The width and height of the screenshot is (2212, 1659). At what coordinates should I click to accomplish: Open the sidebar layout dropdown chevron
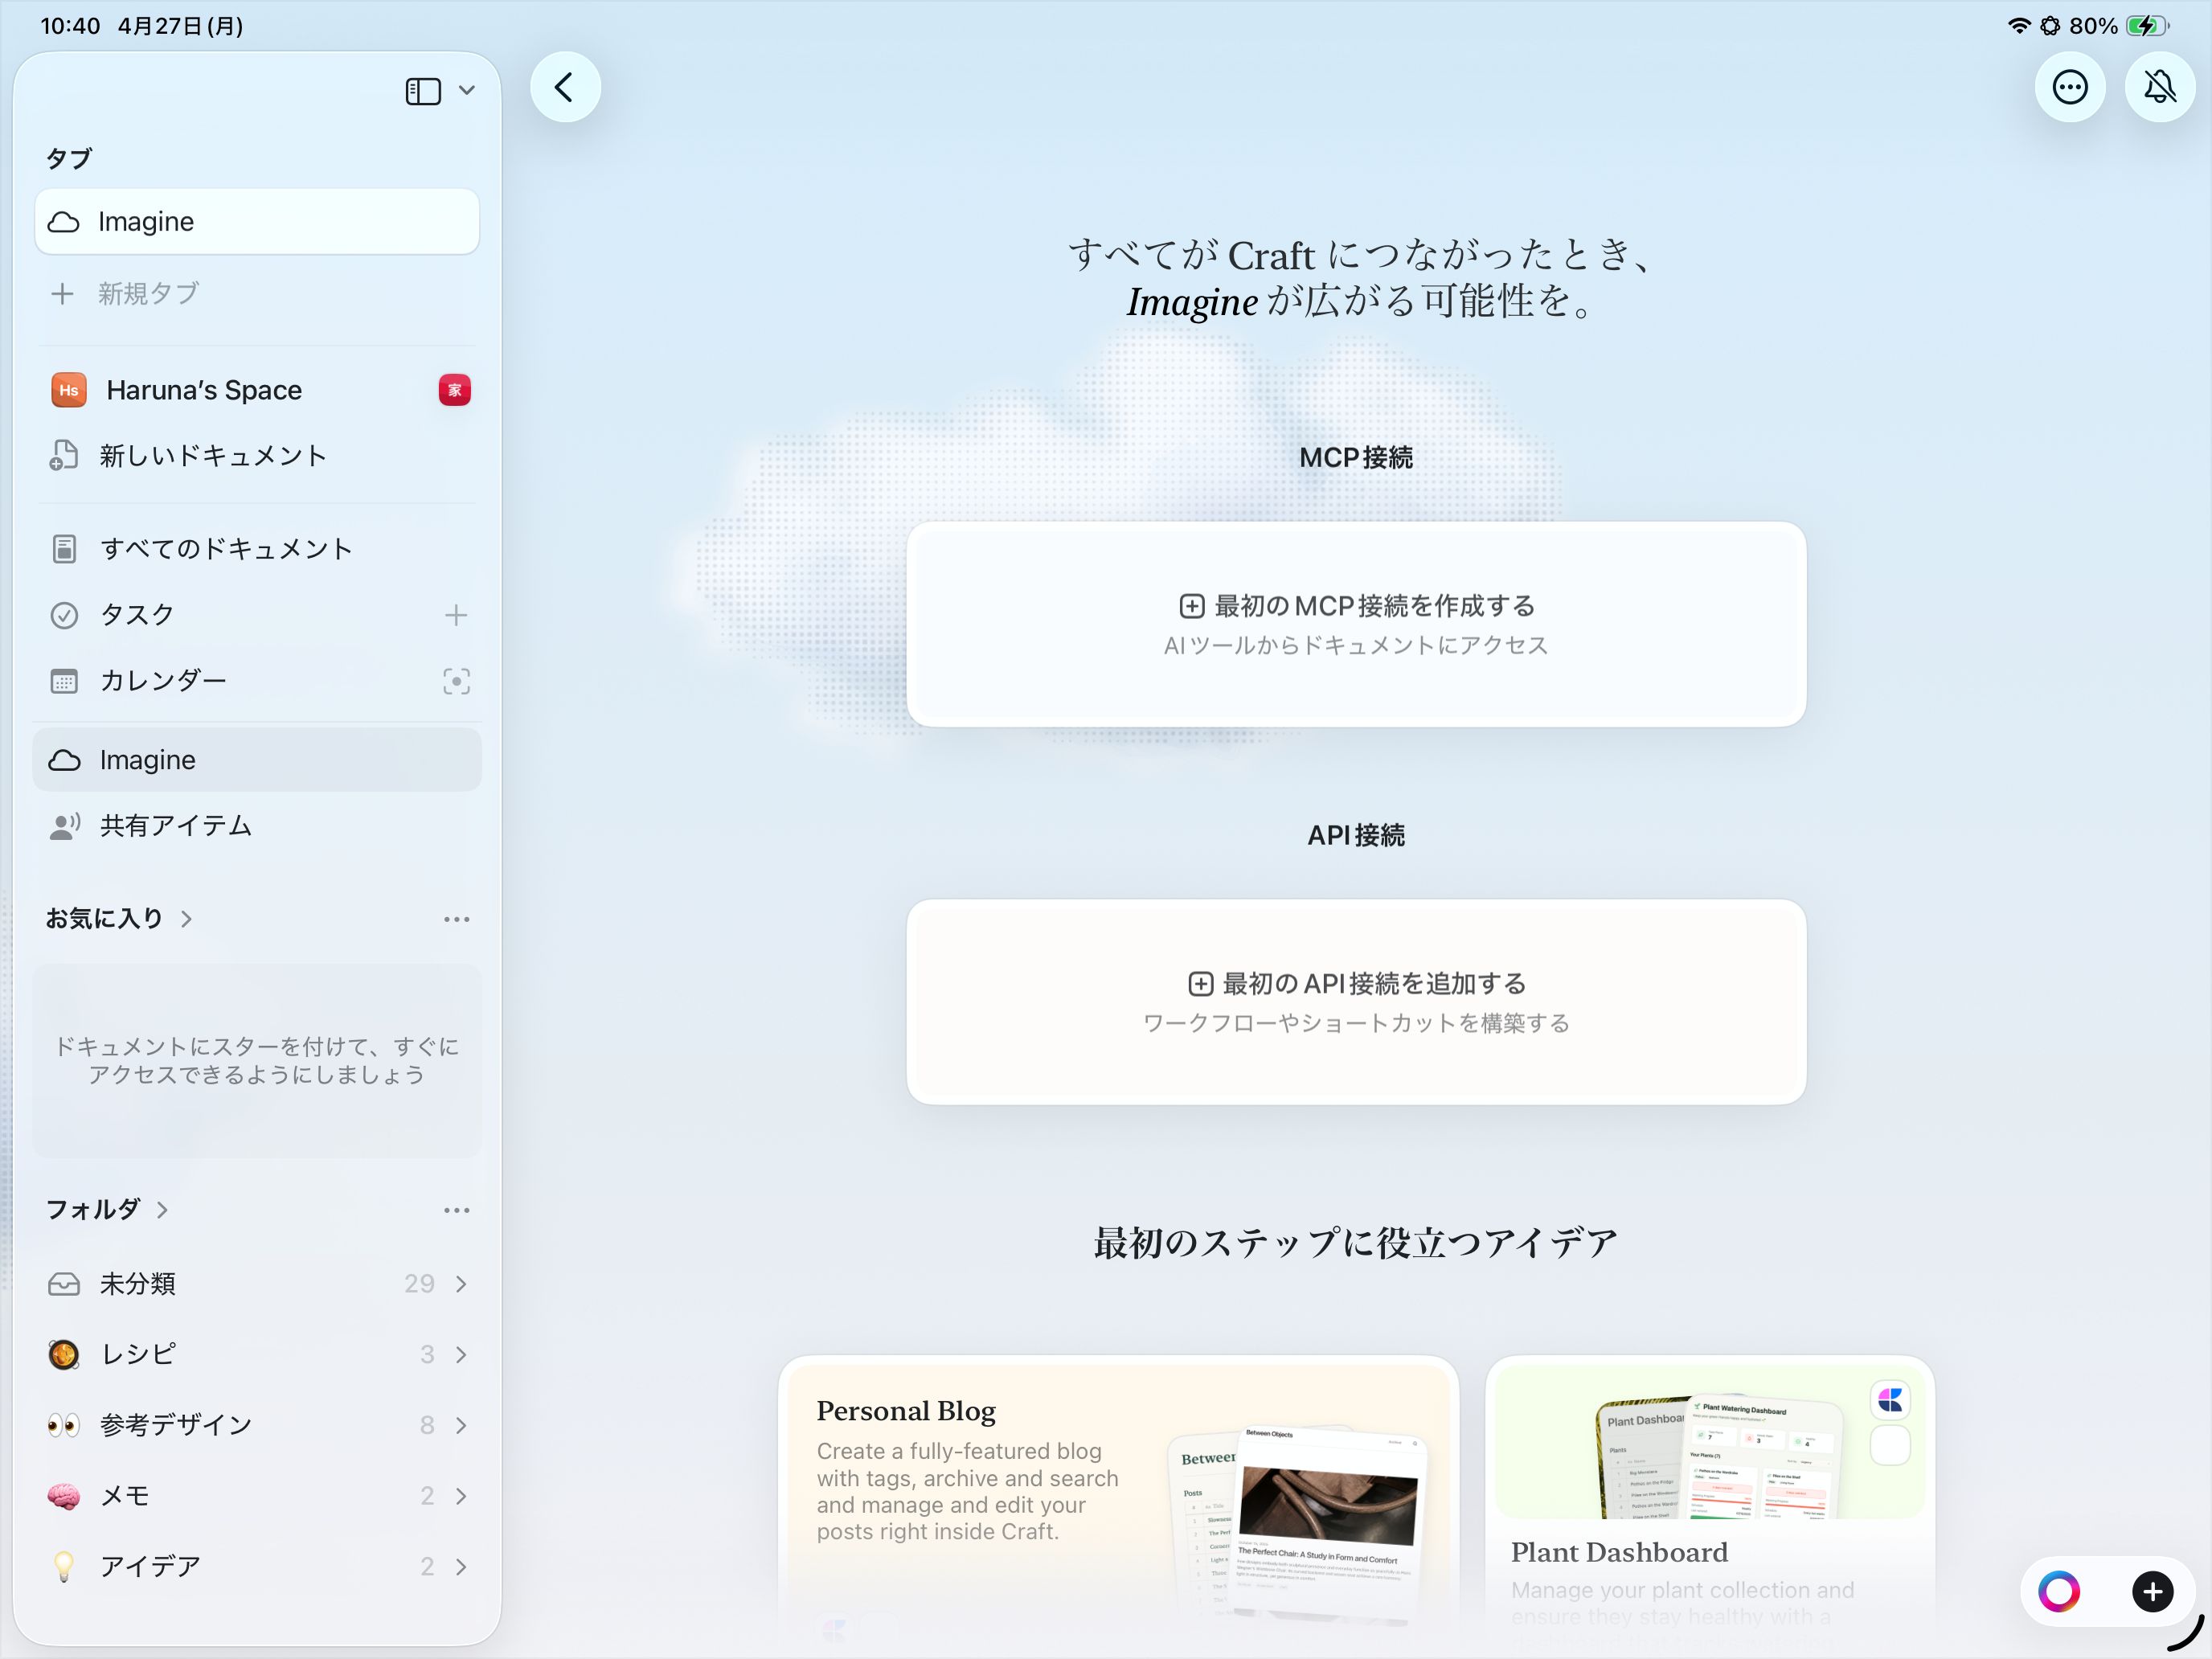click(x=466, y=90)
